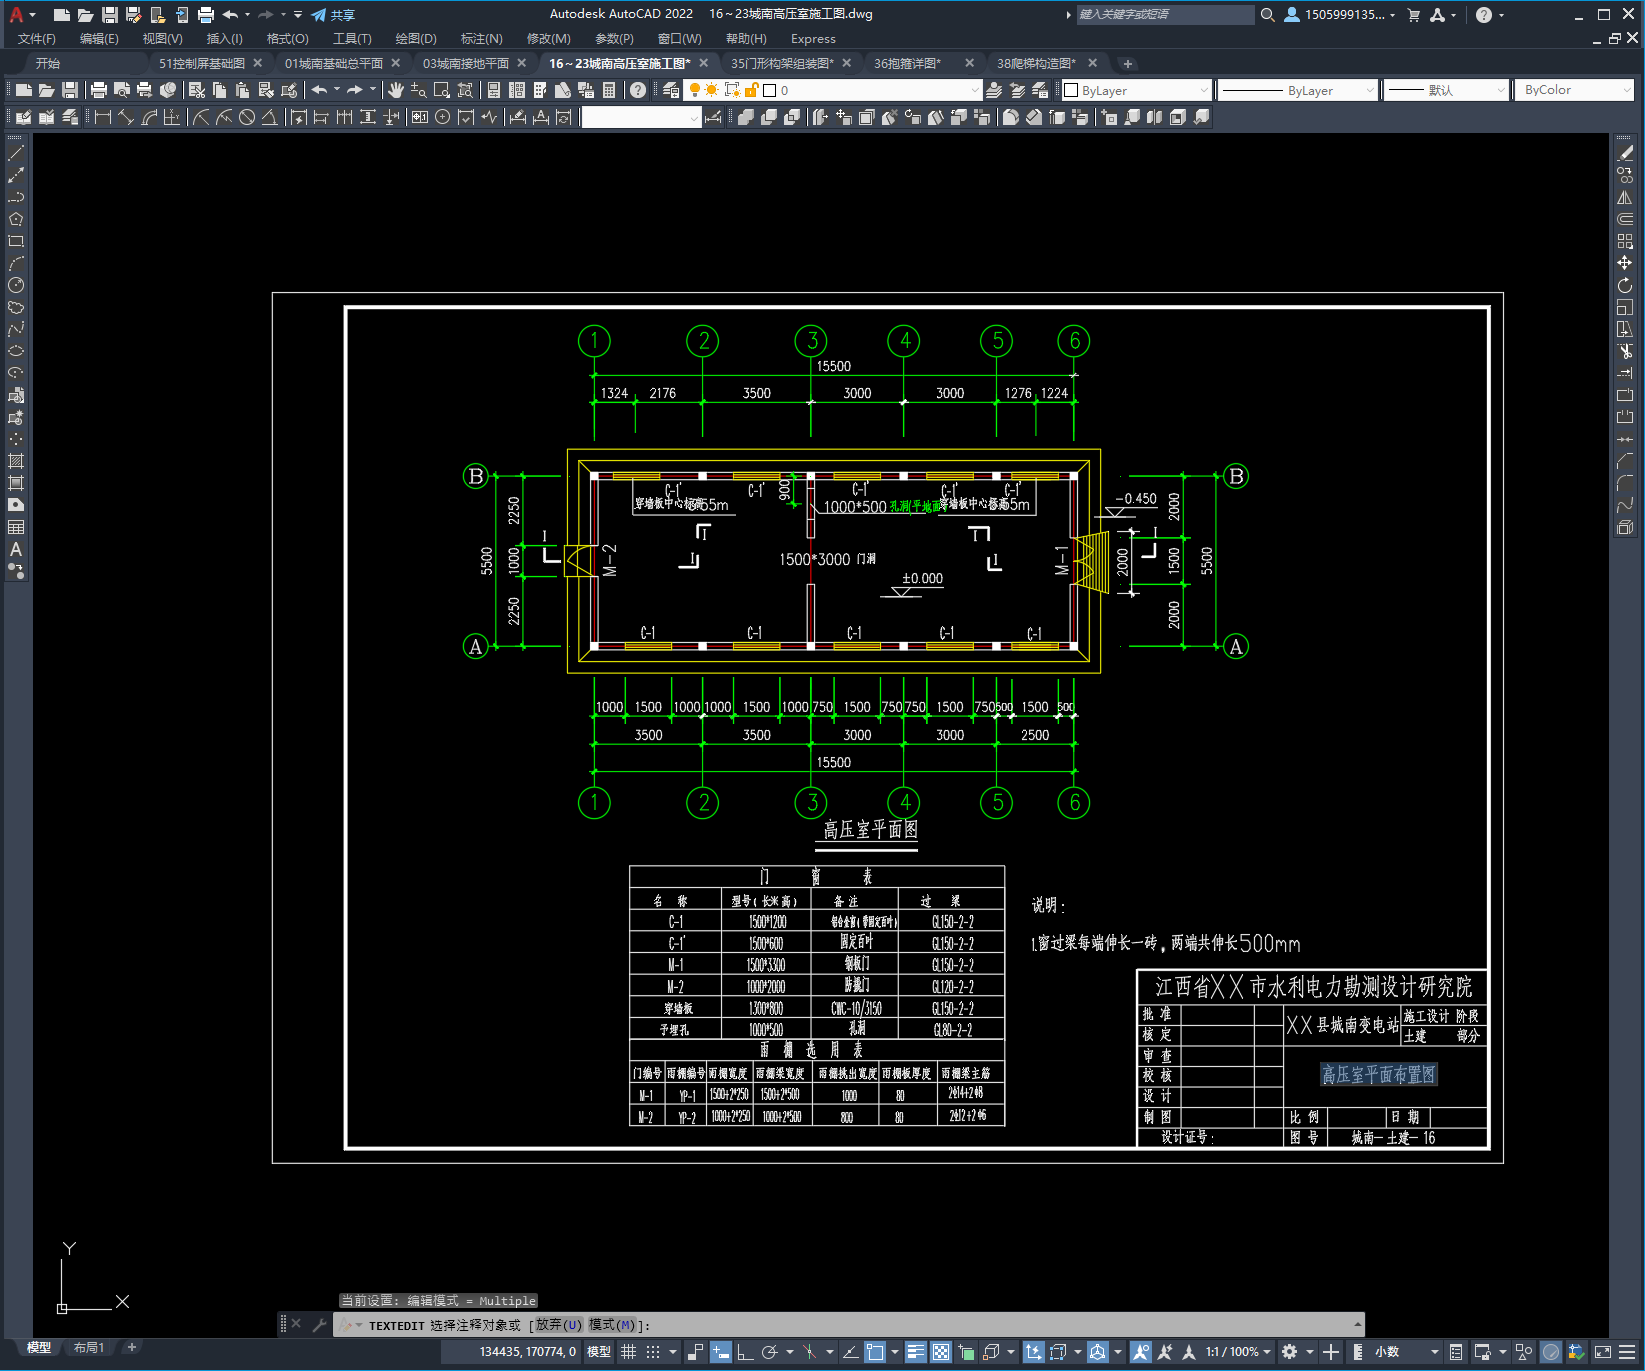This screenshot has height=1371, width=1645.
Task: Select the Line draw tool
Action: (16, 153)
